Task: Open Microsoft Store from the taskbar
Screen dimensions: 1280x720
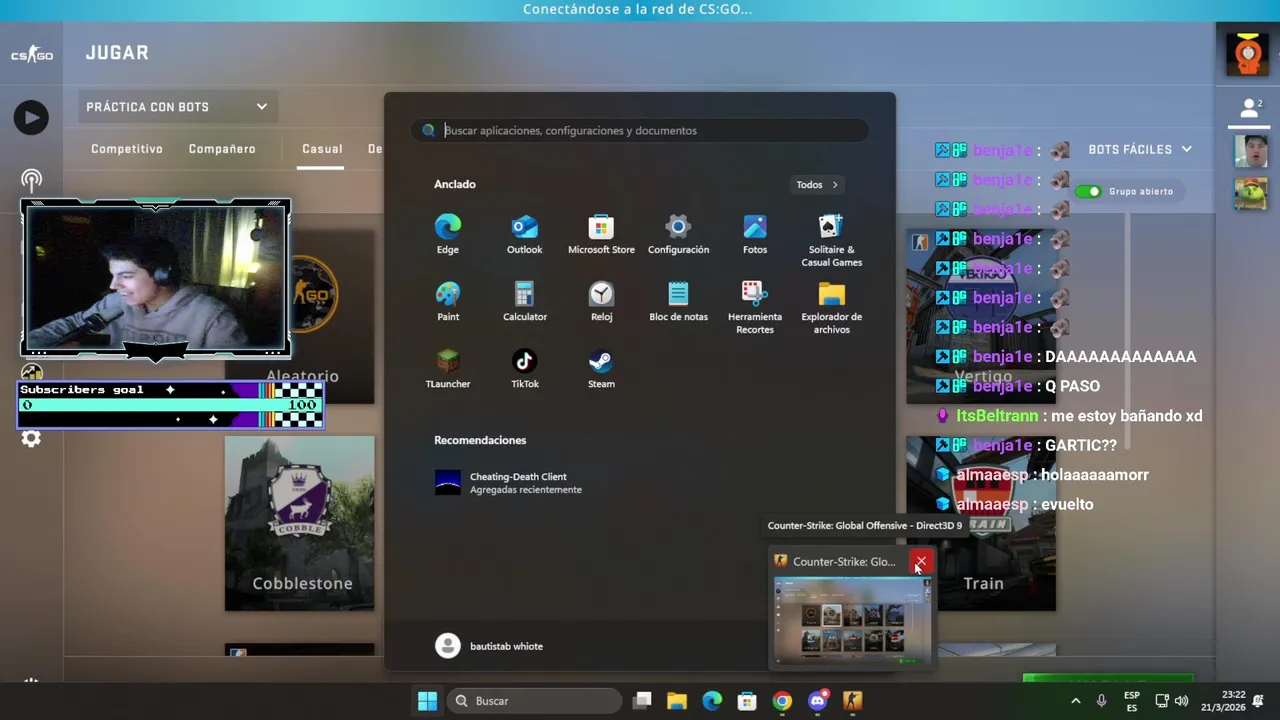Action: (747, 701)
